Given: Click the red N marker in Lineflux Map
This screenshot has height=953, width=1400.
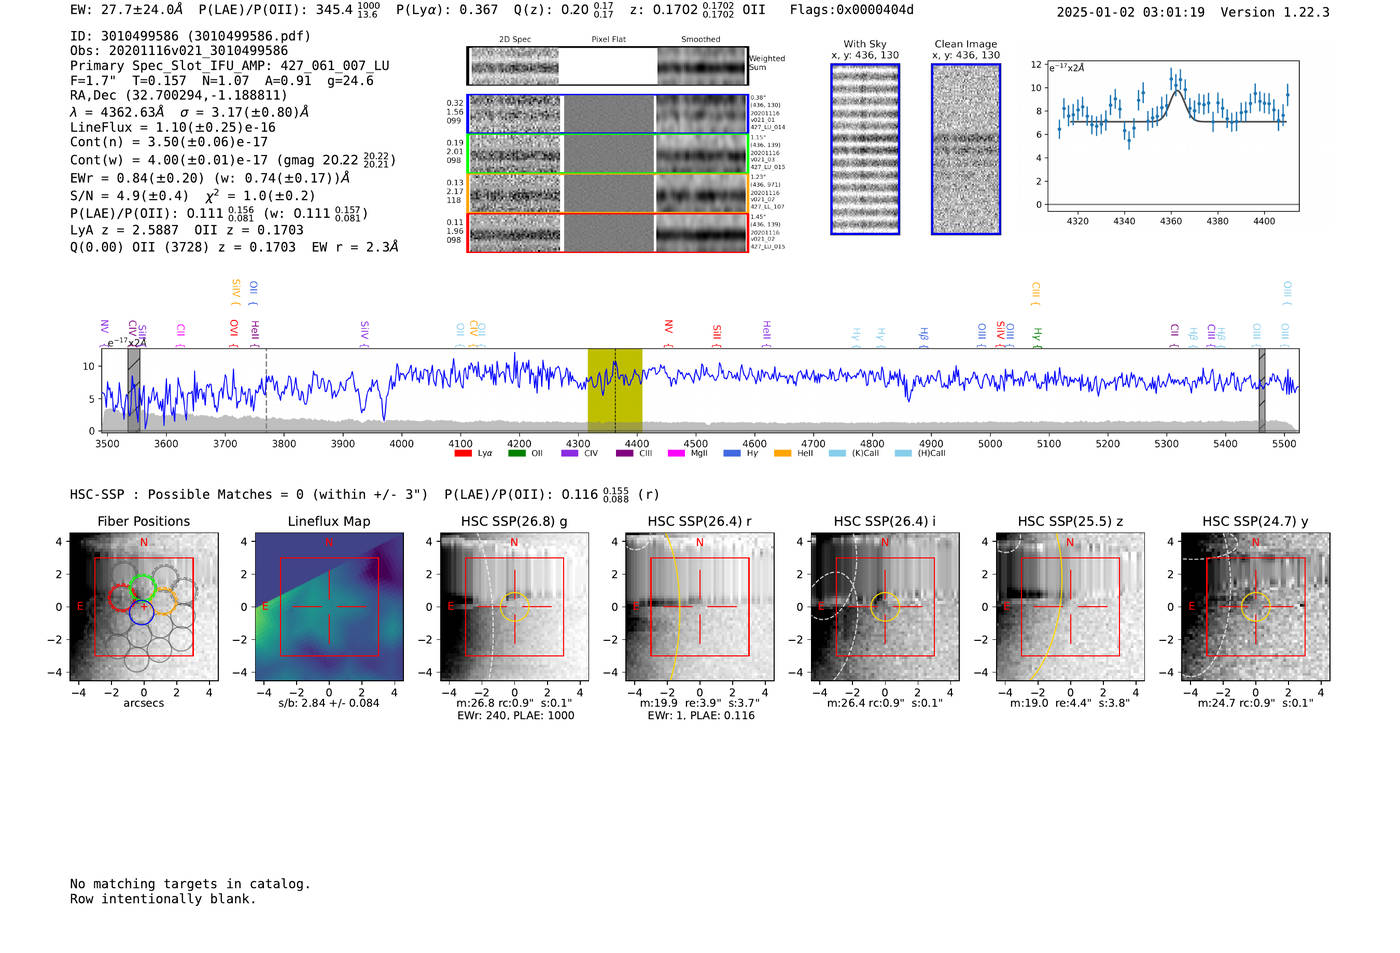Looking at the screenshot, I should coord(329,543).
